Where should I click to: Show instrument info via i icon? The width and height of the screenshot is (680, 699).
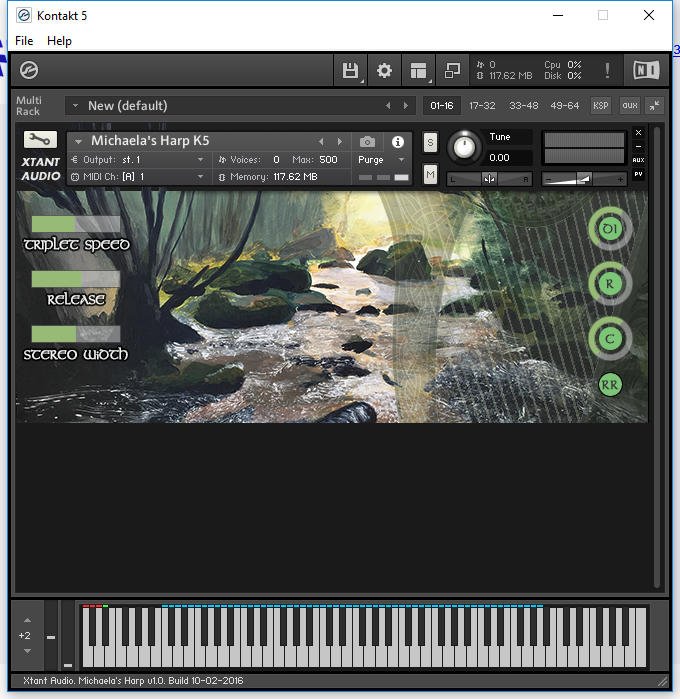(x=398, y=142)
